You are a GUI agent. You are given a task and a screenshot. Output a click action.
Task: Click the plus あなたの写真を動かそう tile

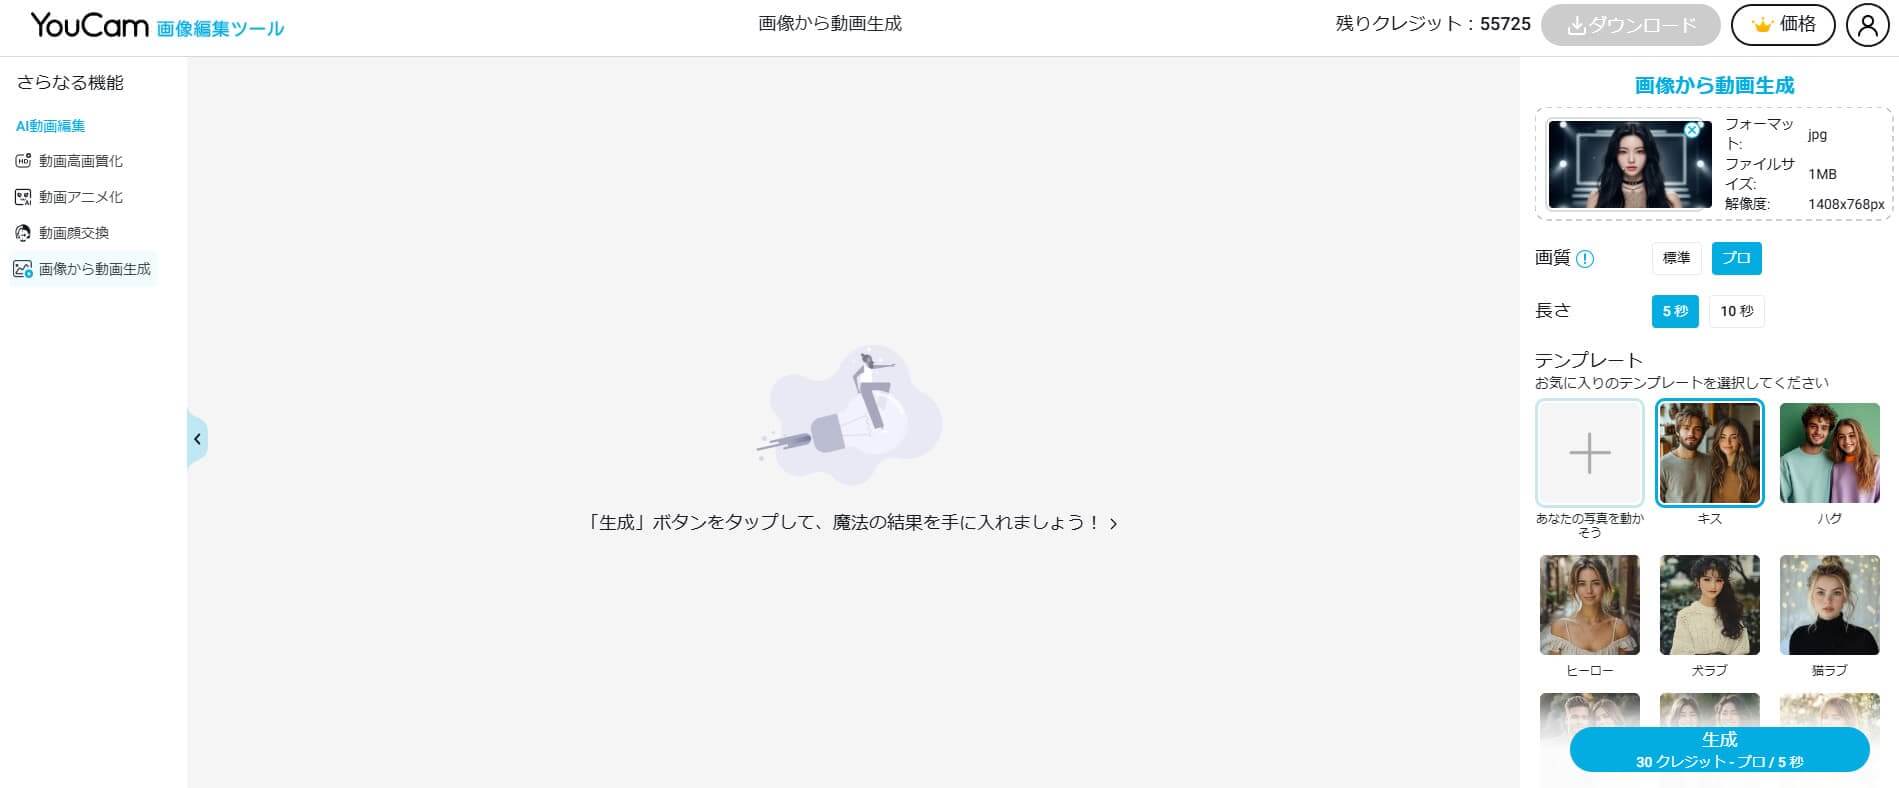point(1590,453)
